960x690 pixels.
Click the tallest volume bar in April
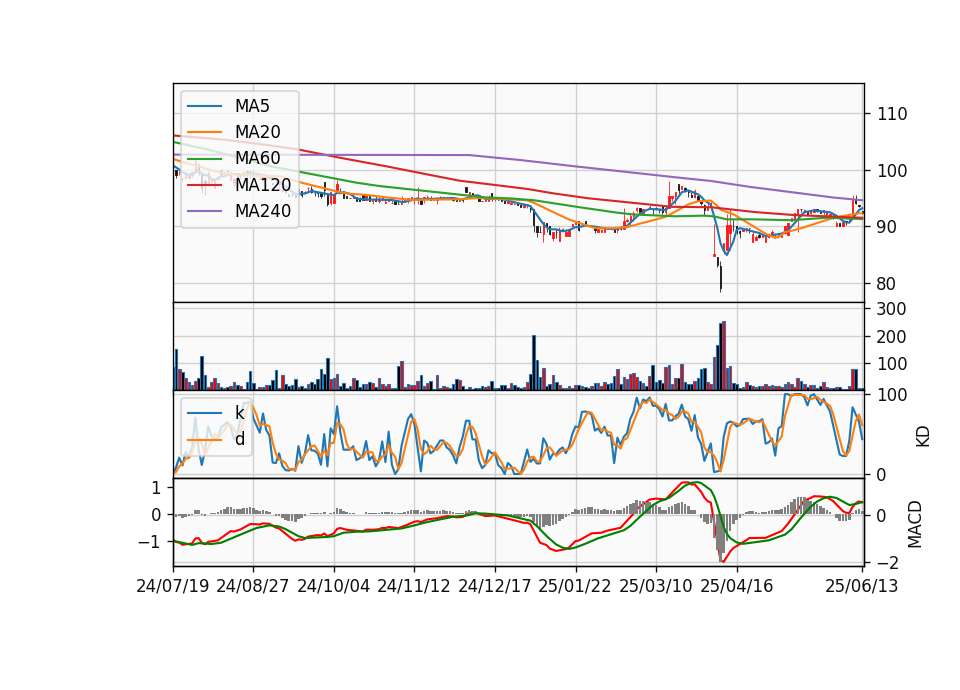click(x=724, y=355)
